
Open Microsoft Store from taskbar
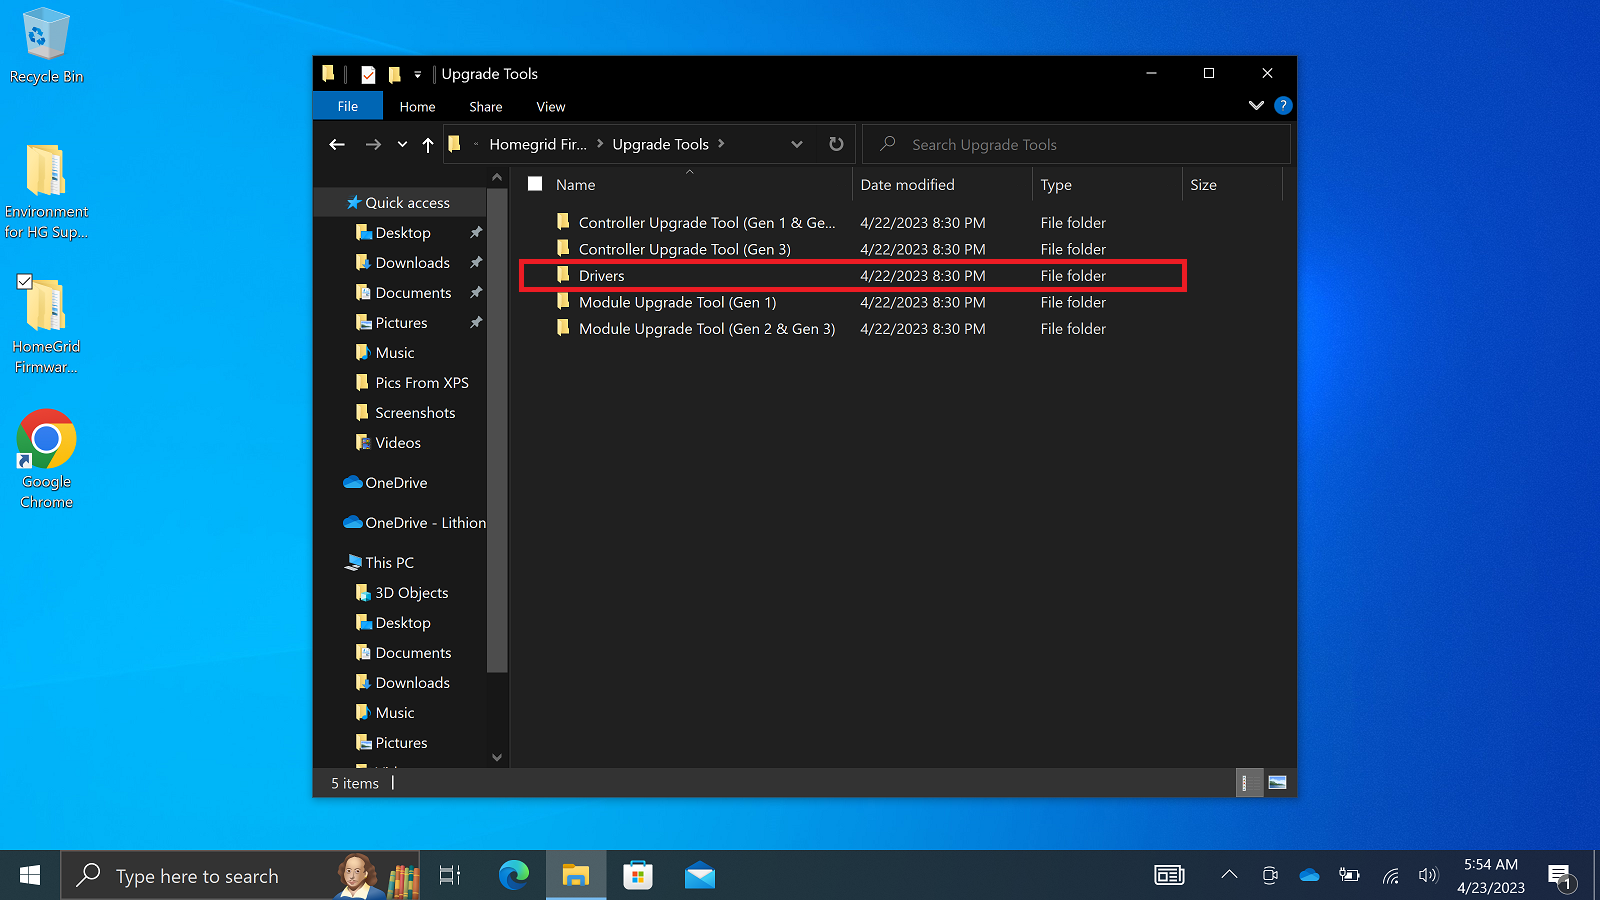[638, 876]
